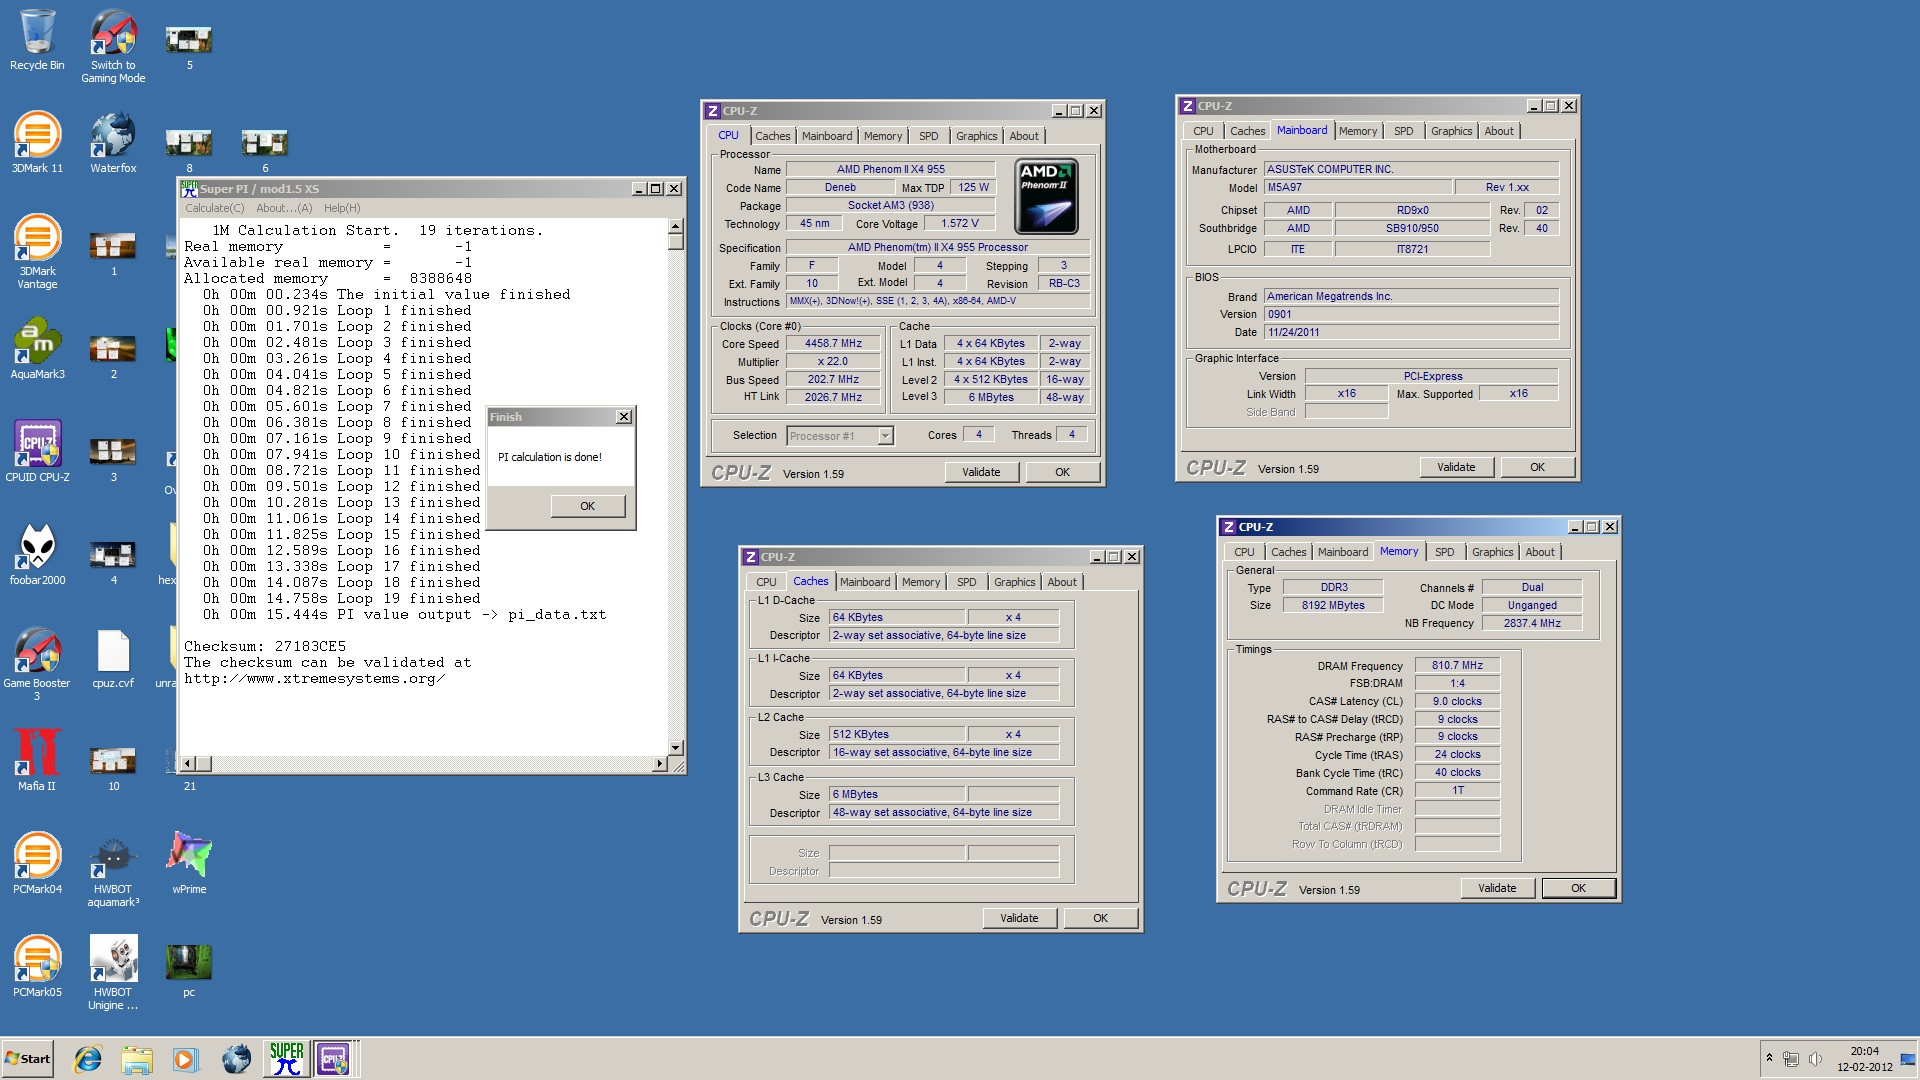Click Validate in Caches CPU-Z window
The height and width of the screenshot is (1080, 1920).
1019,918
